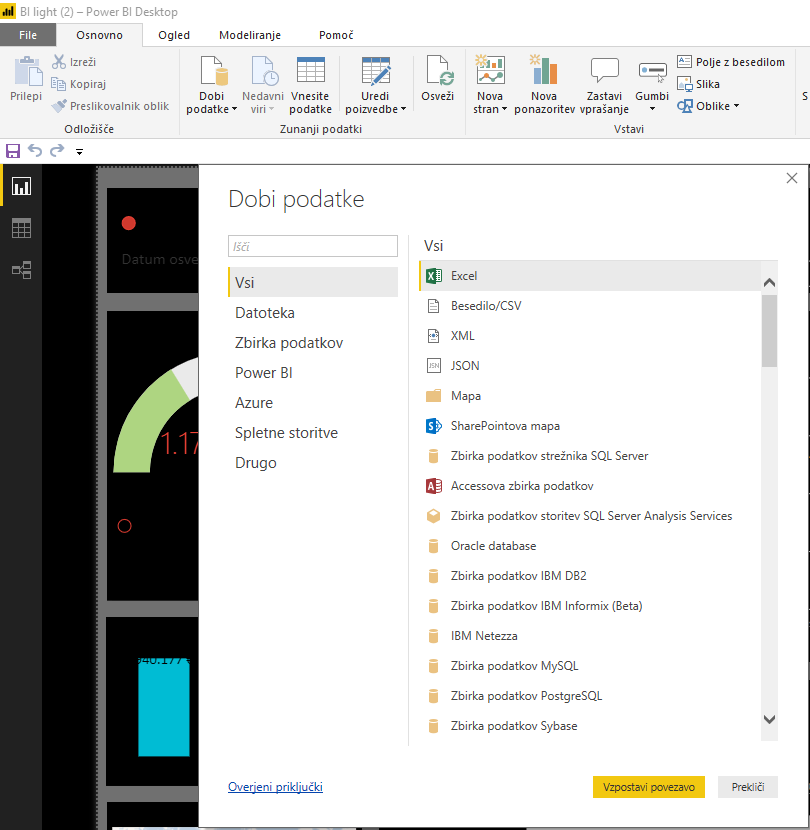Select the Drugo category
This screenshot has height=830, width=810.
(x=313, y=463)
